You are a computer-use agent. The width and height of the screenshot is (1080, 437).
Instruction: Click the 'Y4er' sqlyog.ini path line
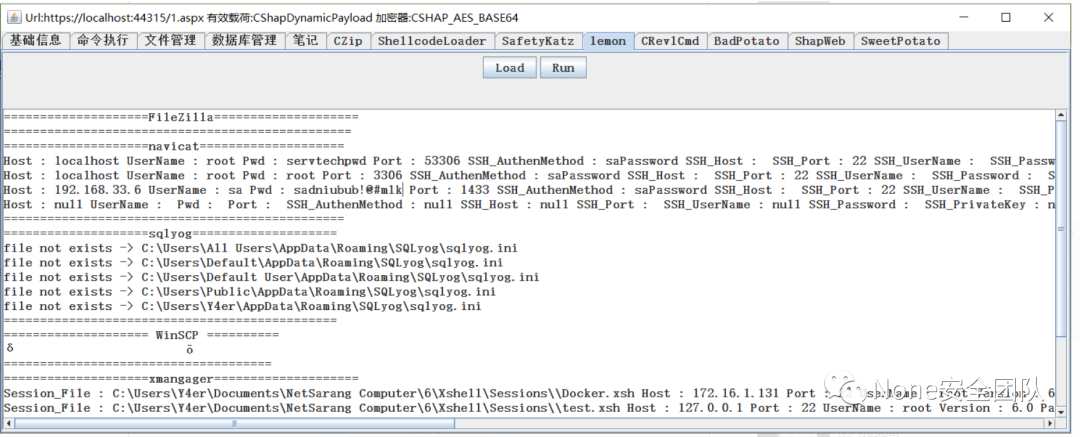(x=242, y=306)
